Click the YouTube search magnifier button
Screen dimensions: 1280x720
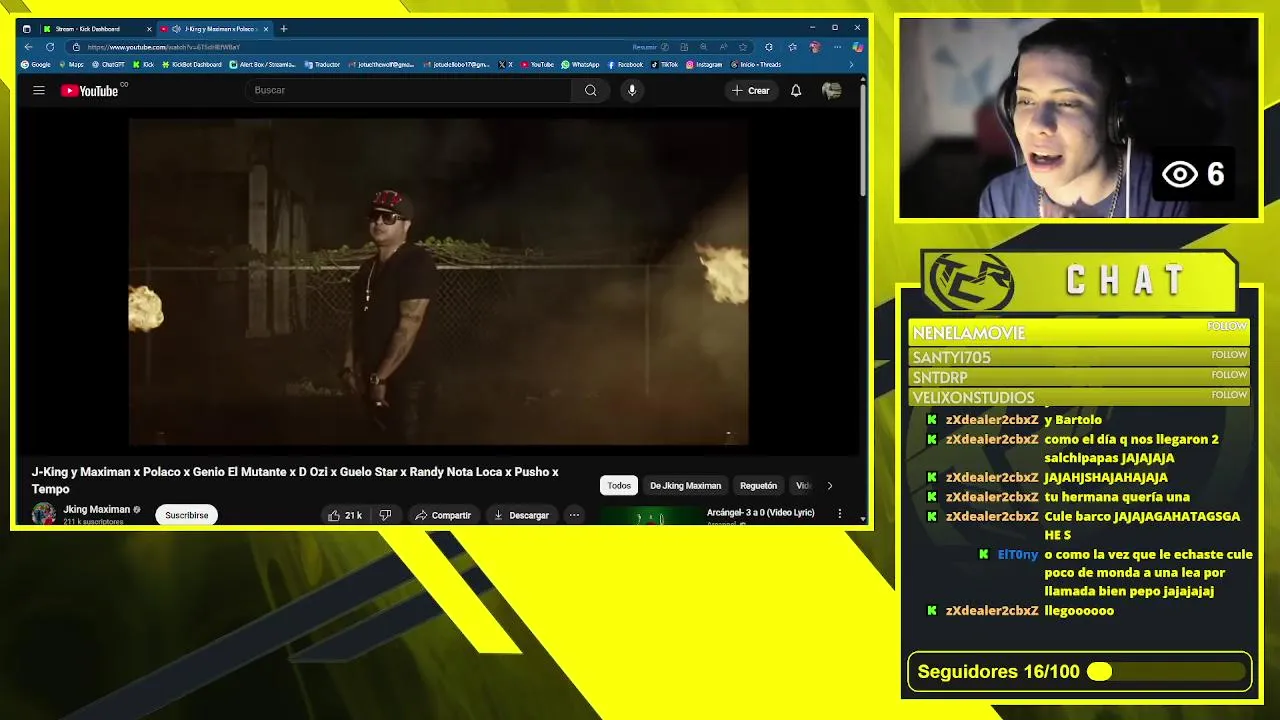(591, 90)
